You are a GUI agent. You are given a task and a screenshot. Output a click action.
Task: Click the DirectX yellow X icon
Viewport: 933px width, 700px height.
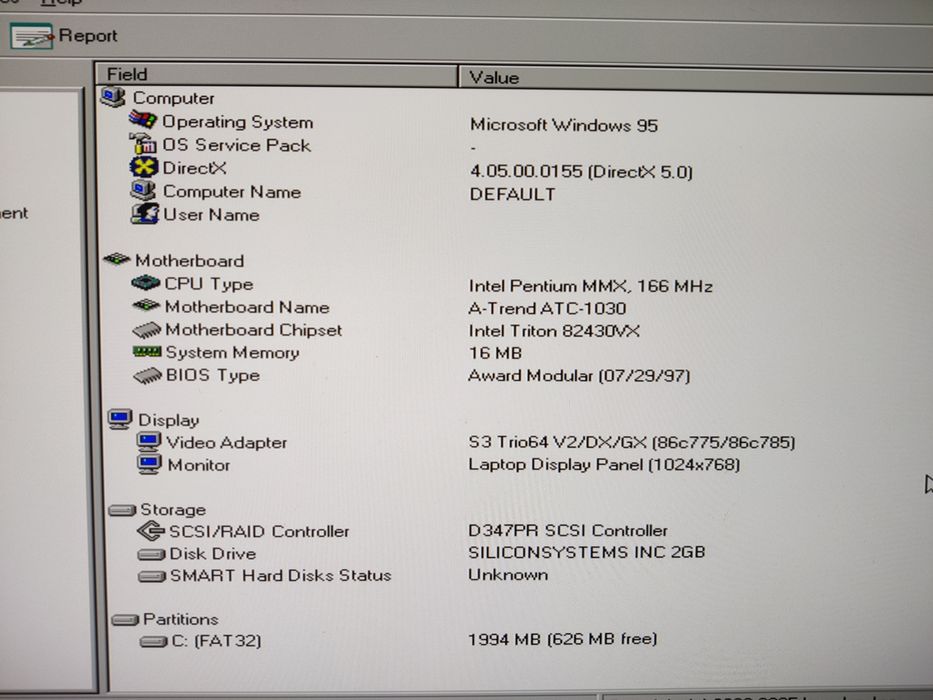(x=144, y=167)
